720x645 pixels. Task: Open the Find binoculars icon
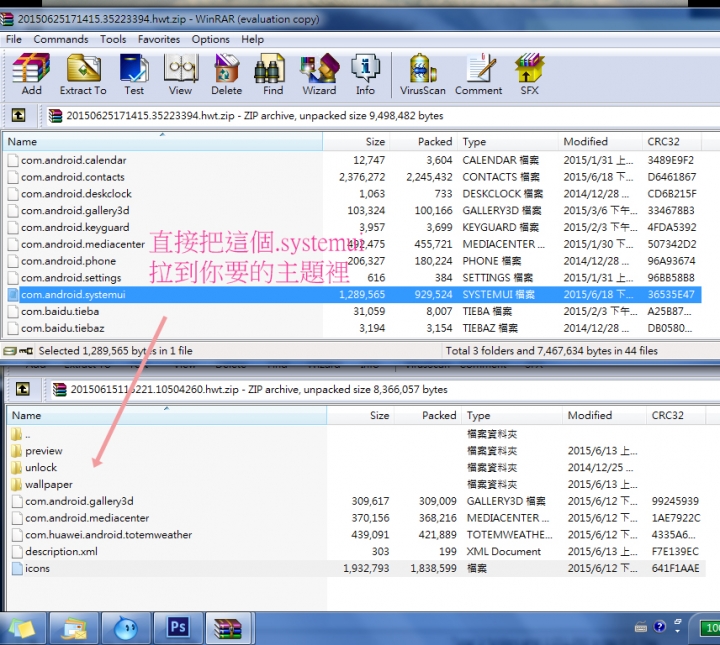click(273, 74)
